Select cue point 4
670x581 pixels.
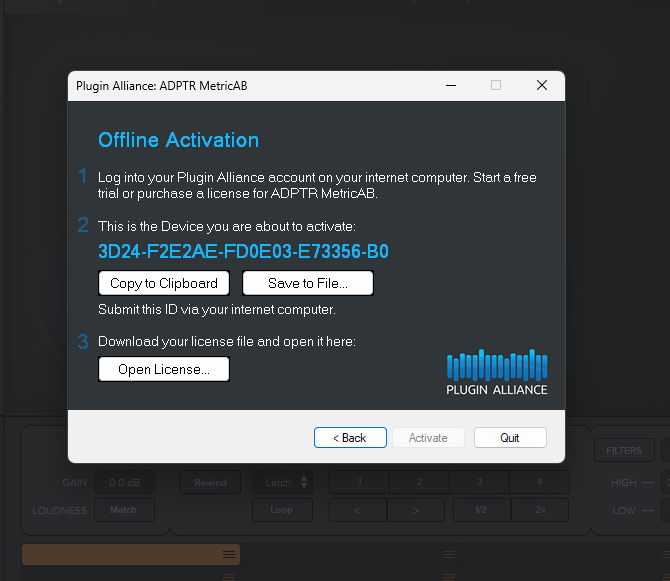point(539,482)
